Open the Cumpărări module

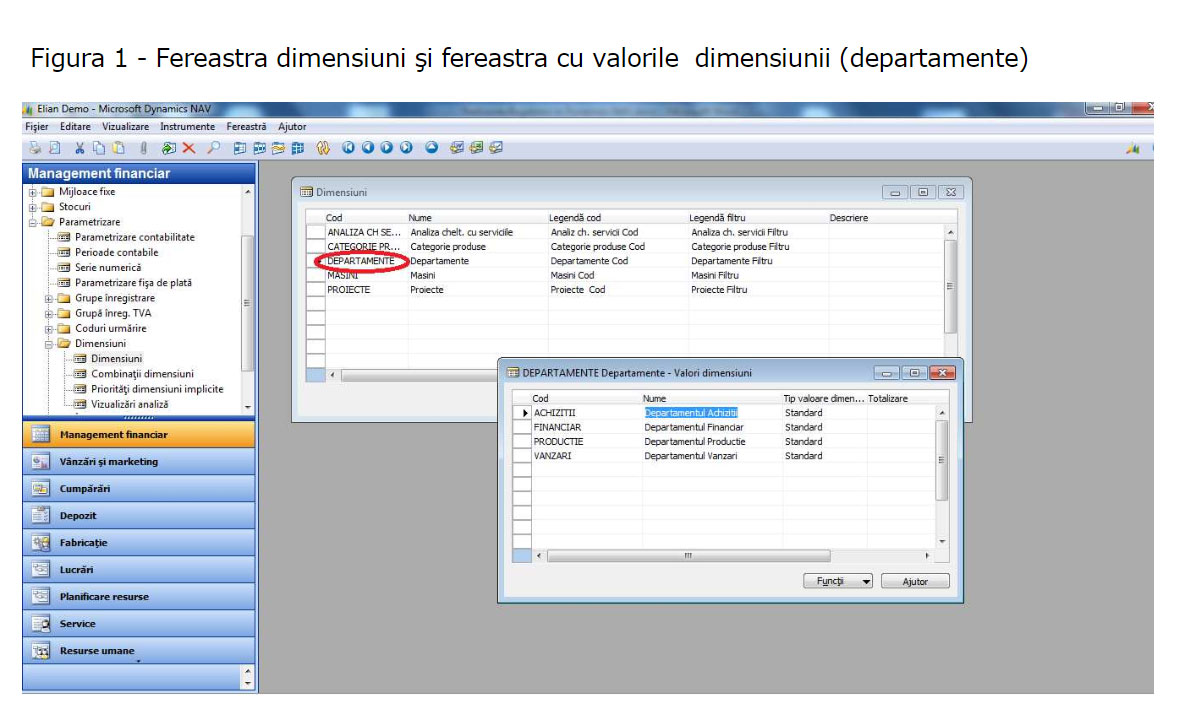(85, 489)
